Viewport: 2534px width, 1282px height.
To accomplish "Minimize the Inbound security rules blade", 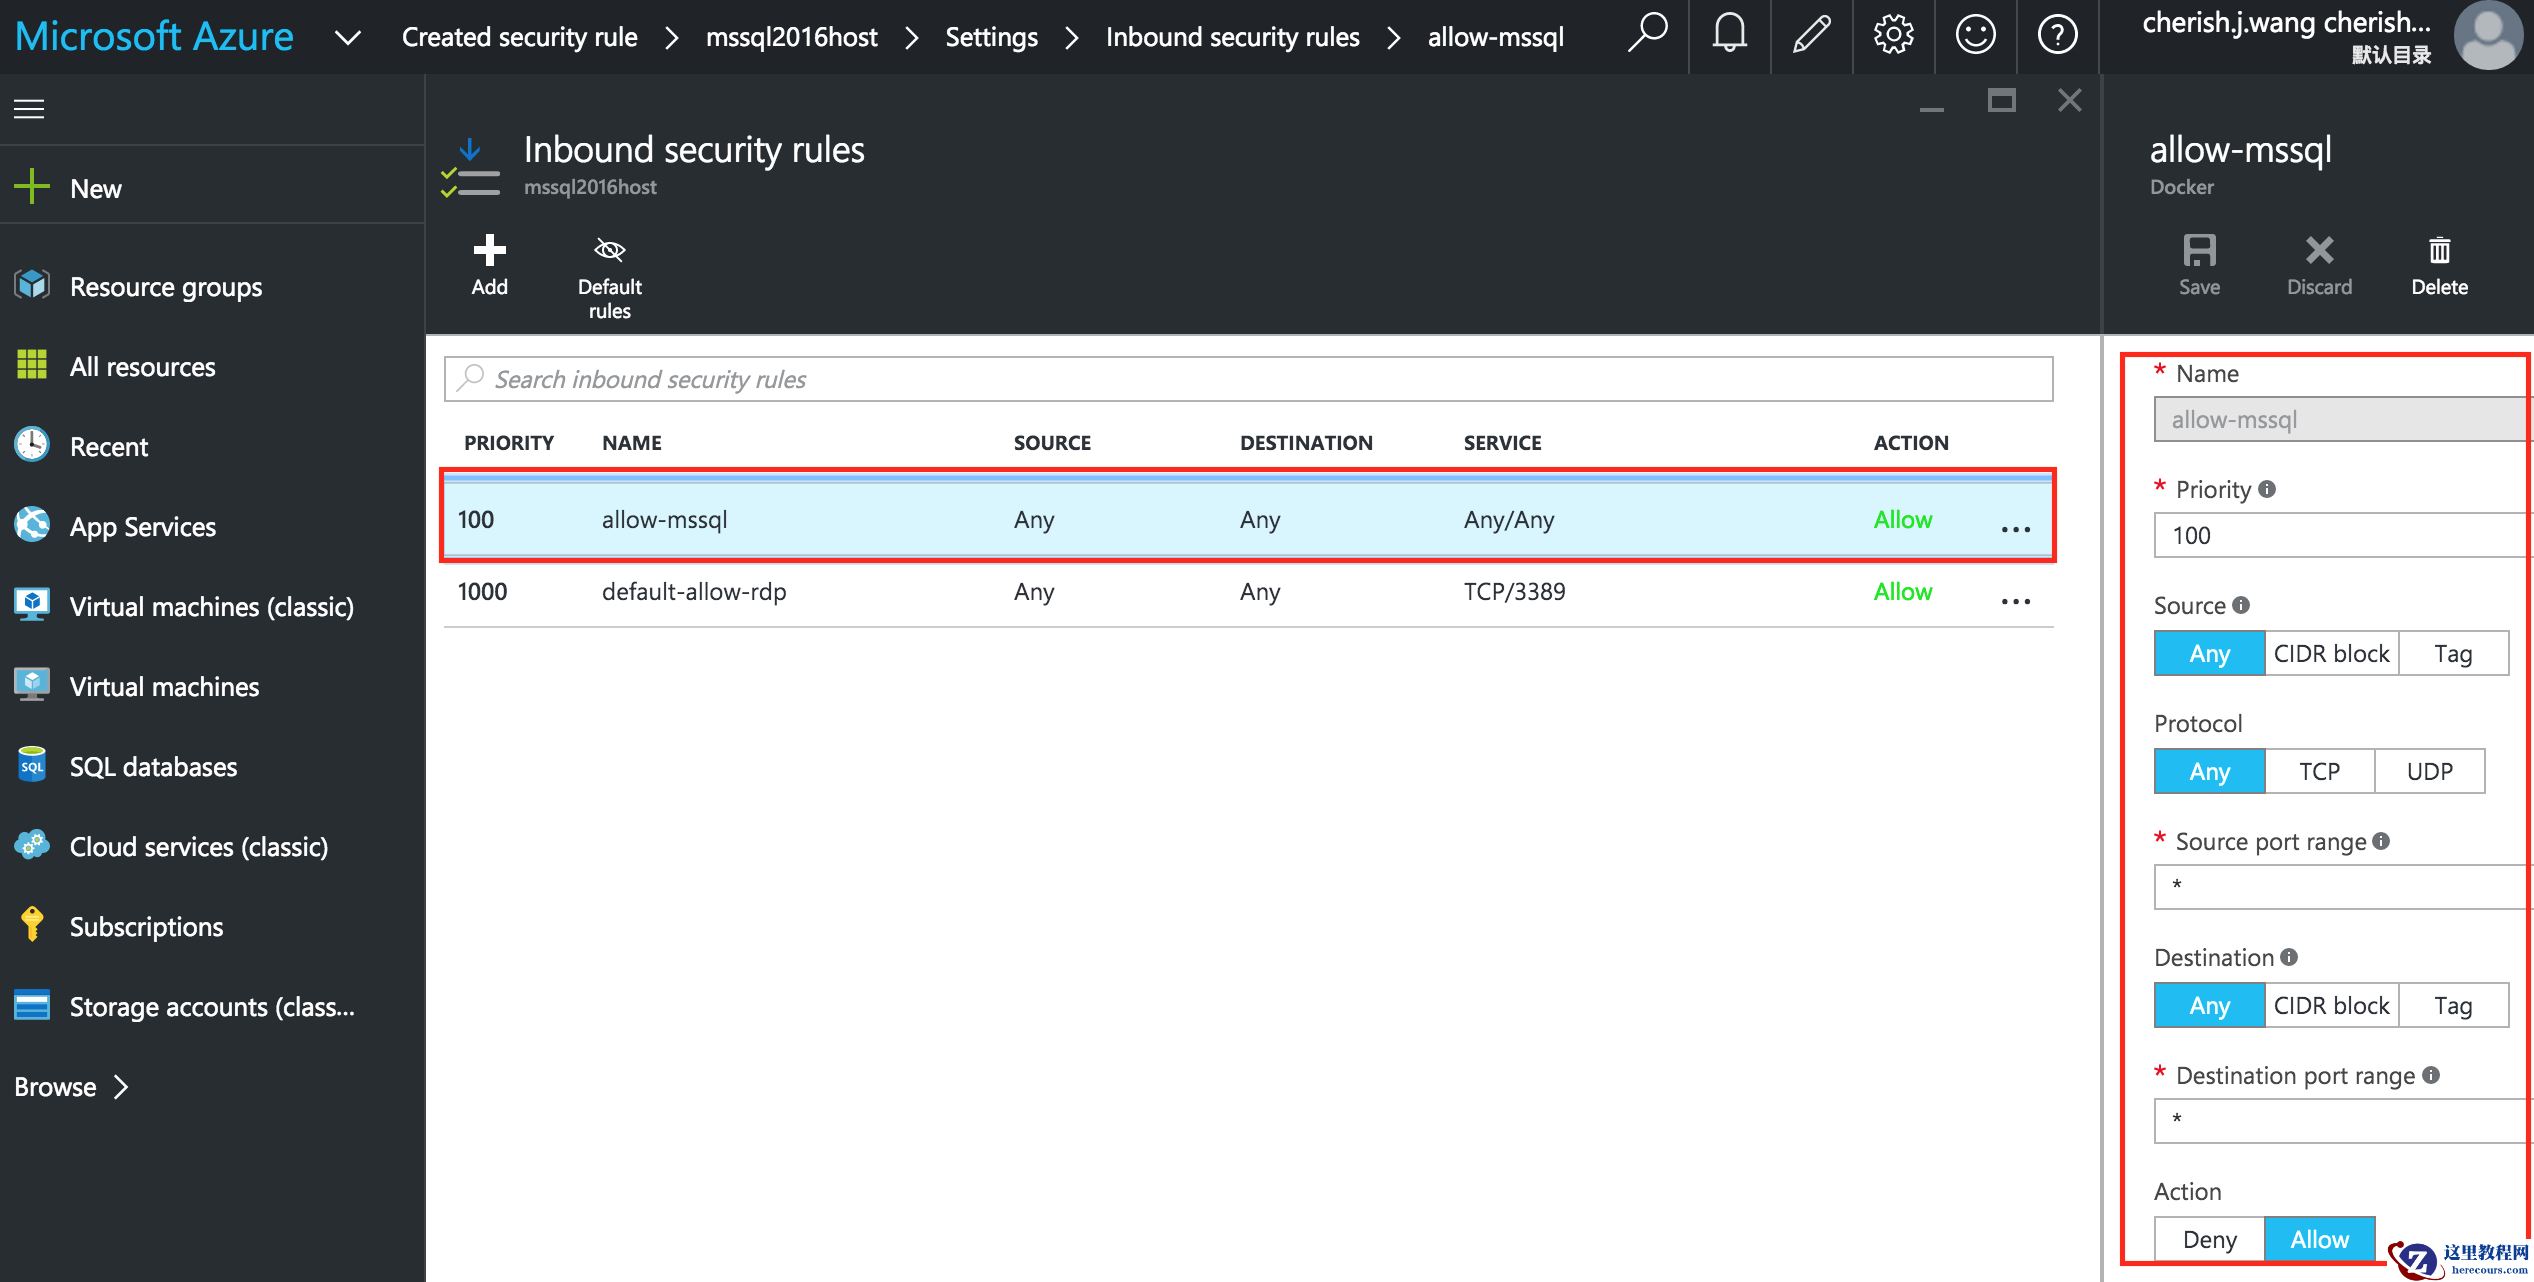I will pyautogui.click(x=1931, y=108).
